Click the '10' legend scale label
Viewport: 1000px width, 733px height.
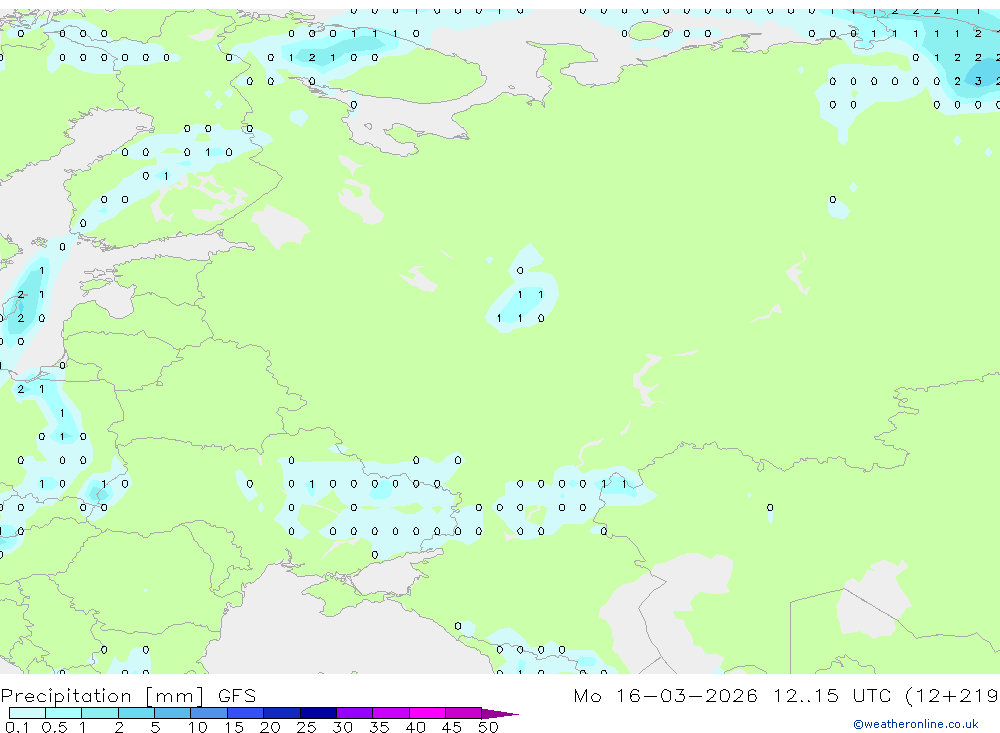[198, 727]
